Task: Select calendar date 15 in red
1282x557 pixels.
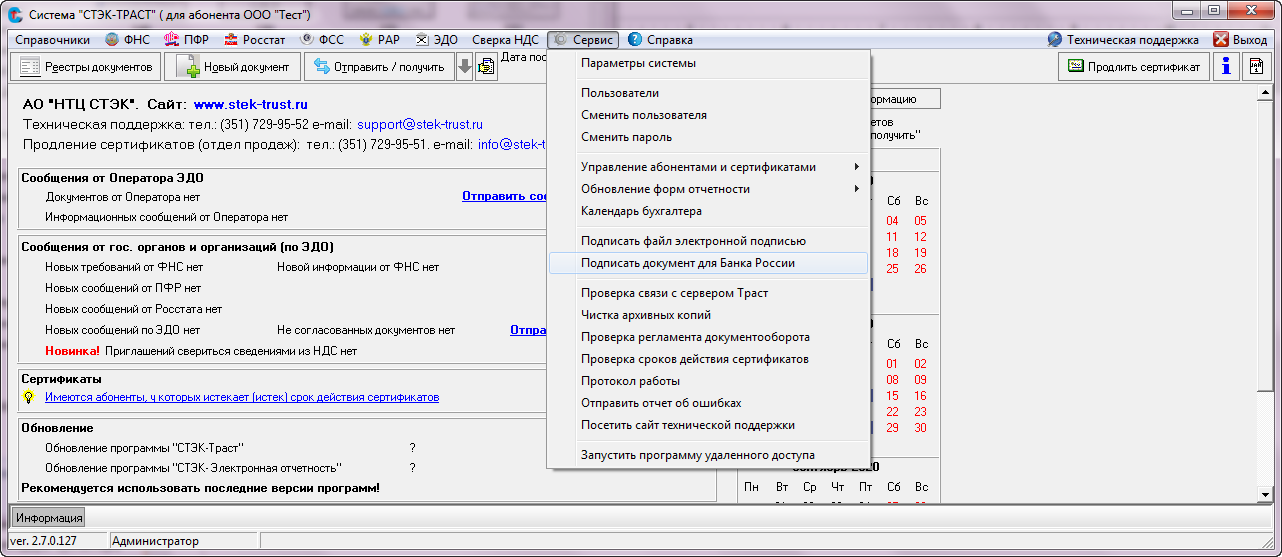Action: click(x=892, y=396)
